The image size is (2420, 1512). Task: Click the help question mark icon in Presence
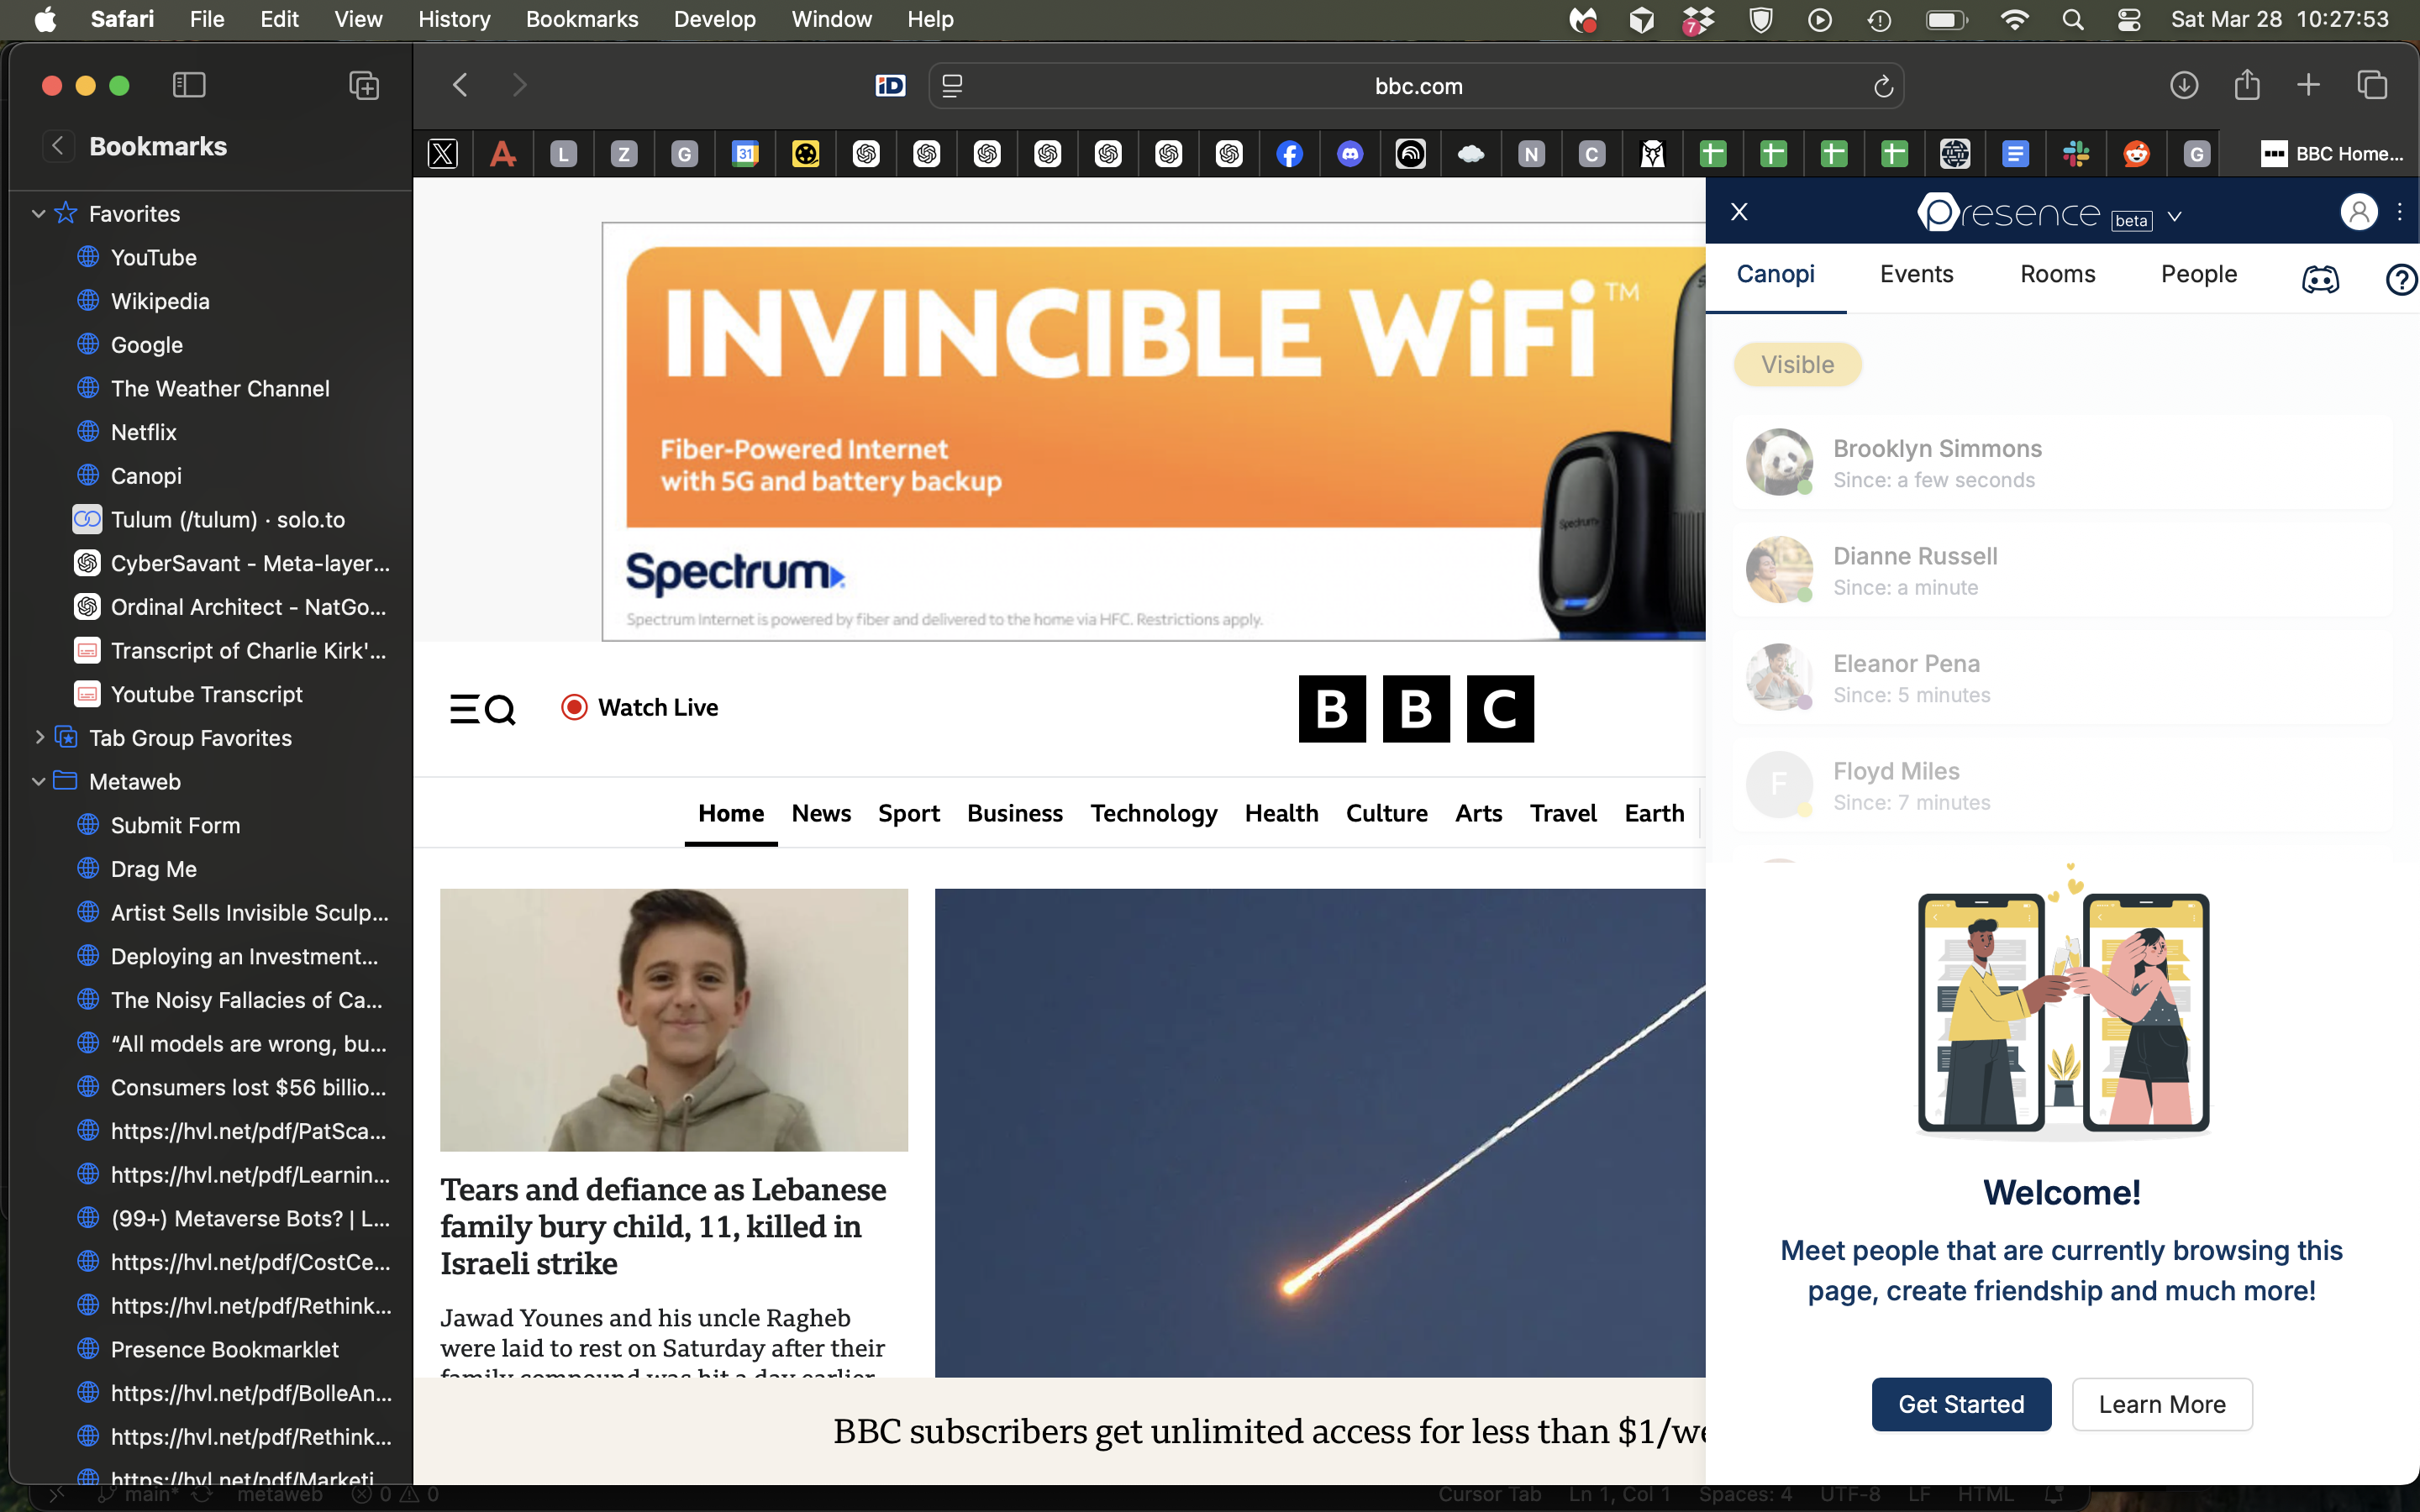[2401, 280]
